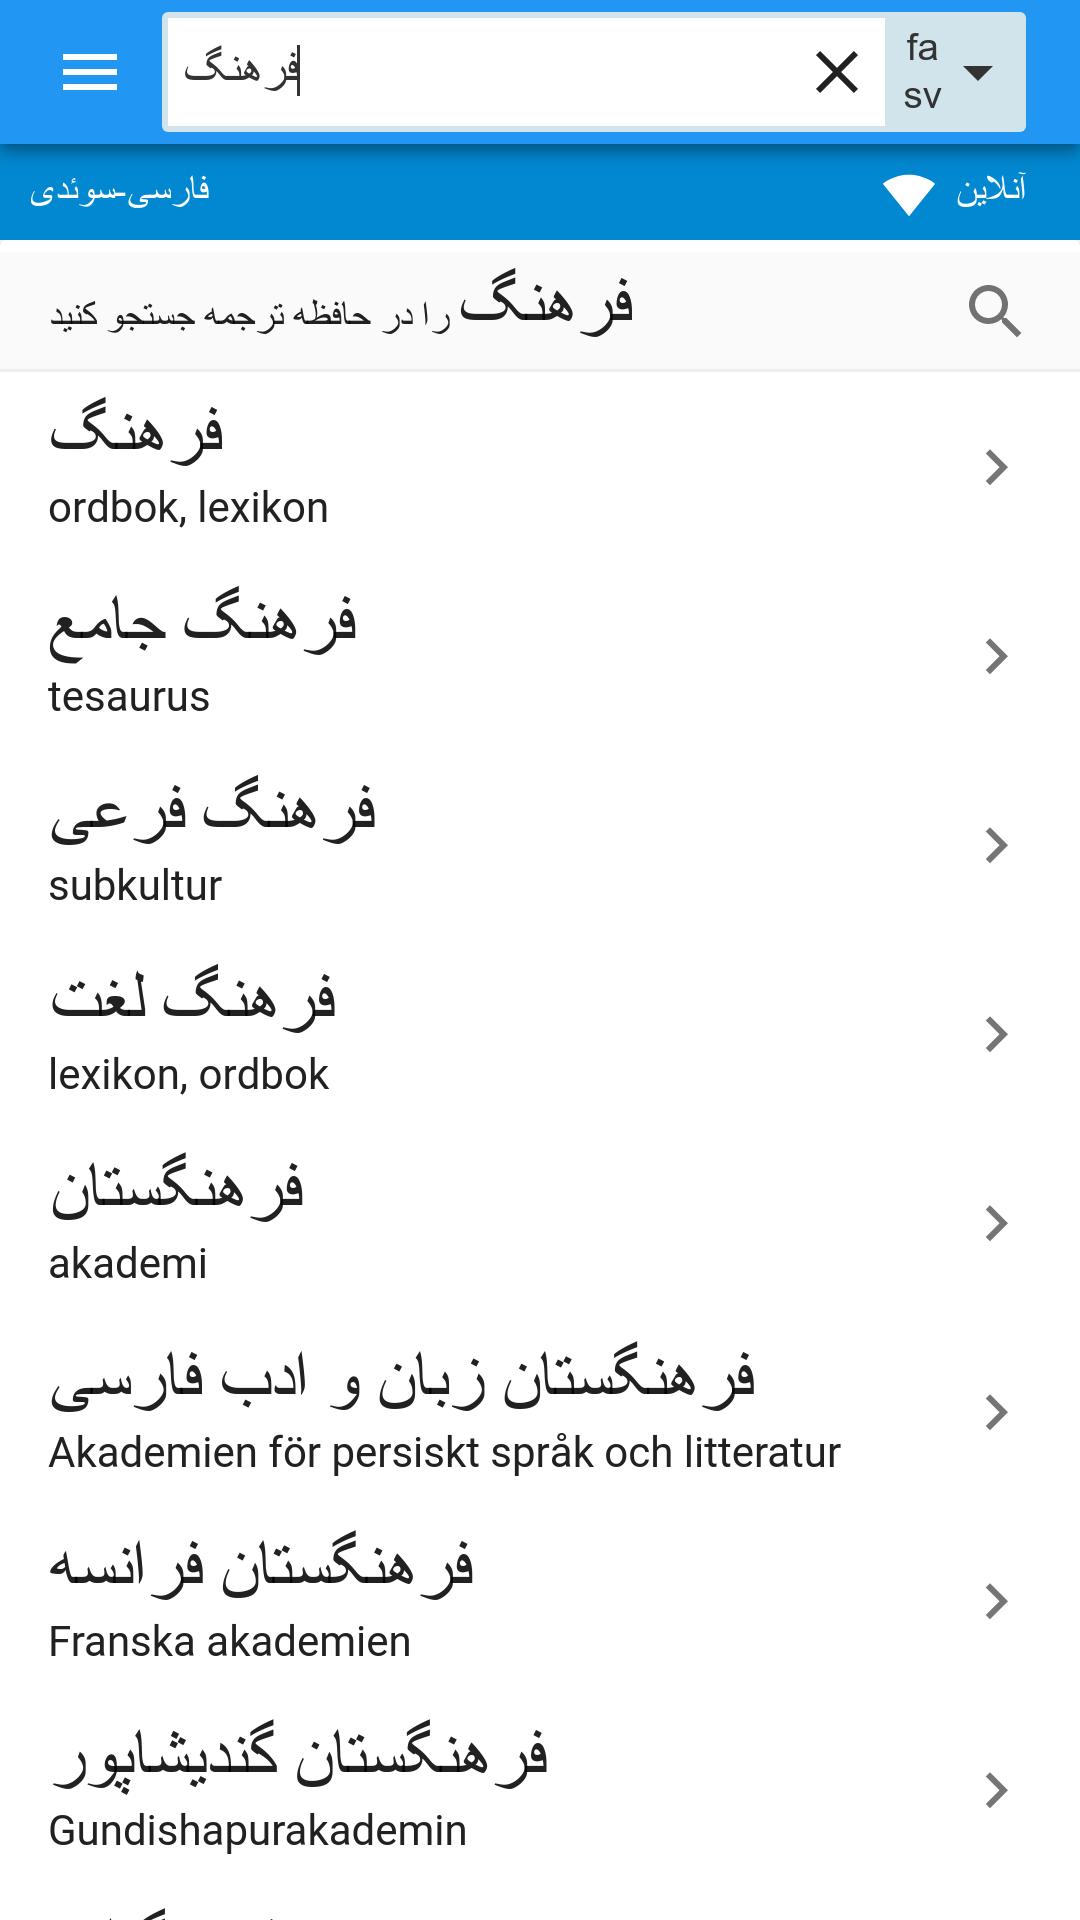1080x1920 pixels.
Task: Open the fa/sv language pair dropdown
Action: [x=954, y=72]
